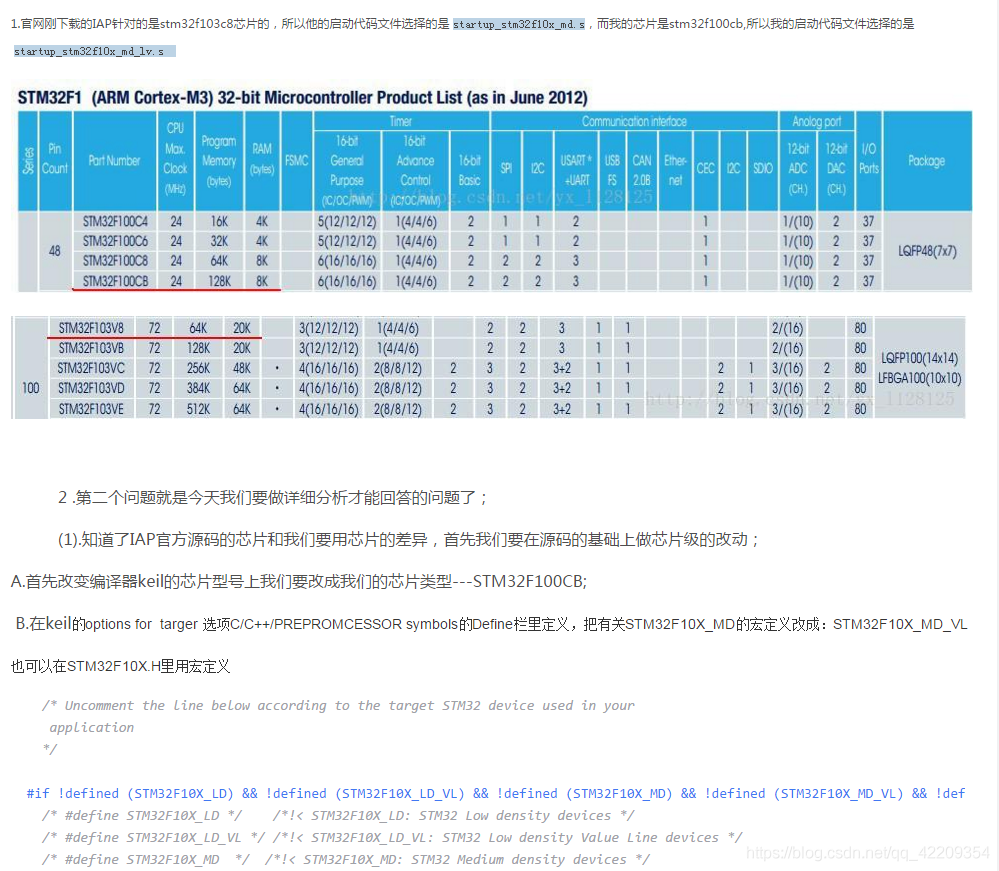Click the line B.在keil的options for targer

tap(491, 624)
